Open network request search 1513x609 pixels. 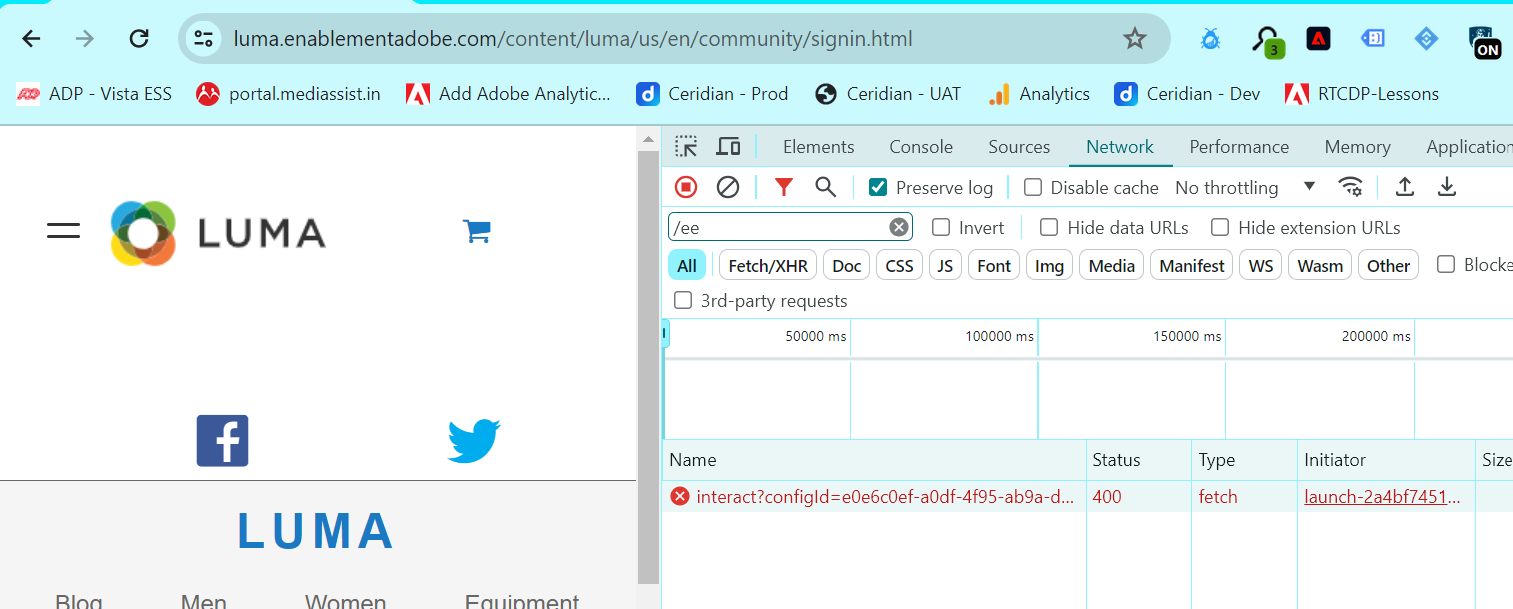coord(824,187)
